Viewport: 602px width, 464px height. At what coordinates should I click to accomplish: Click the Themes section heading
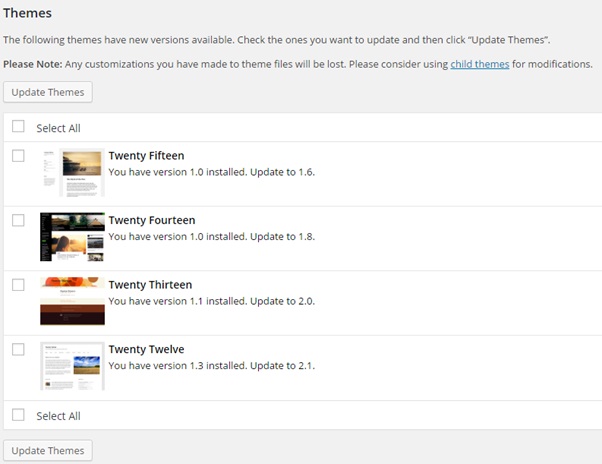(x=27, y=13)
